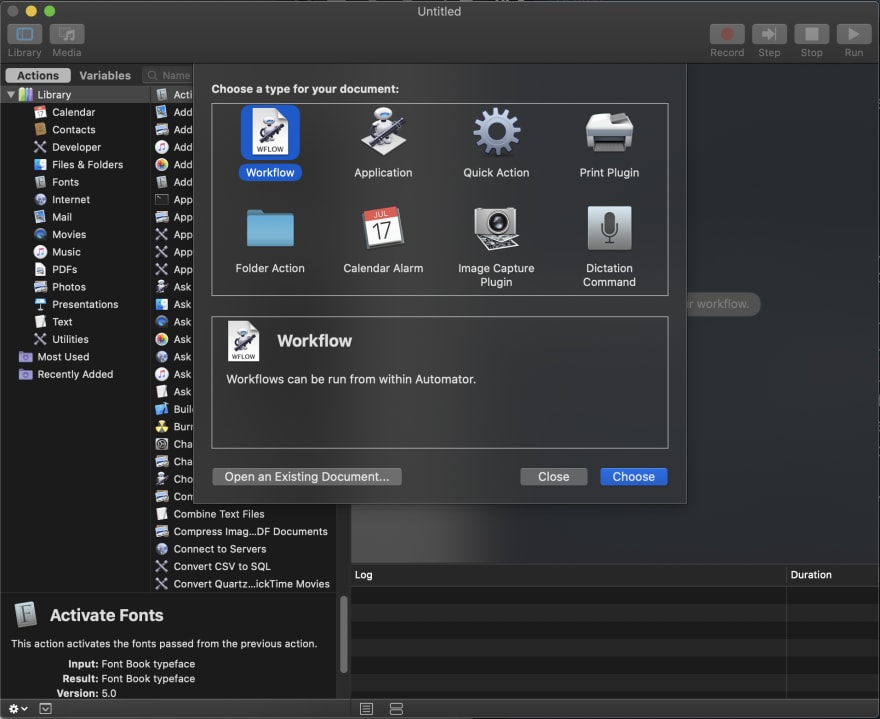
Task: Open the Recently Added smart folder
Action: (x=75, y=374)
